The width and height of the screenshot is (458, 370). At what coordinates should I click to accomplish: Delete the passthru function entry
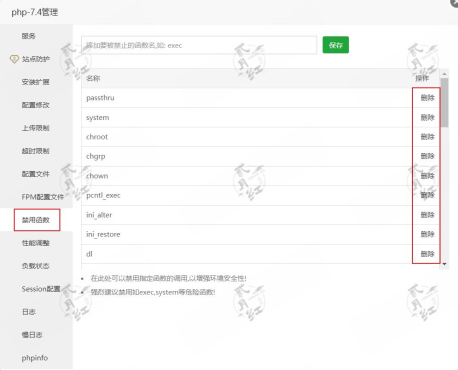tap(427, 98)
